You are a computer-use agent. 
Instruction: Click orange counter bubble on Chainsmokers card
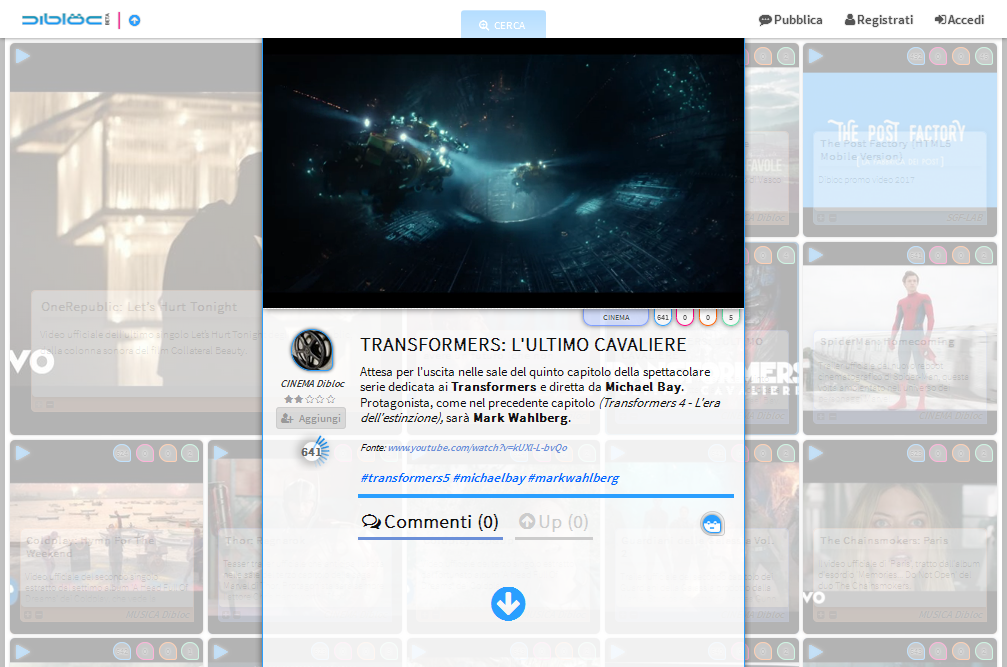tap(961, 453)
